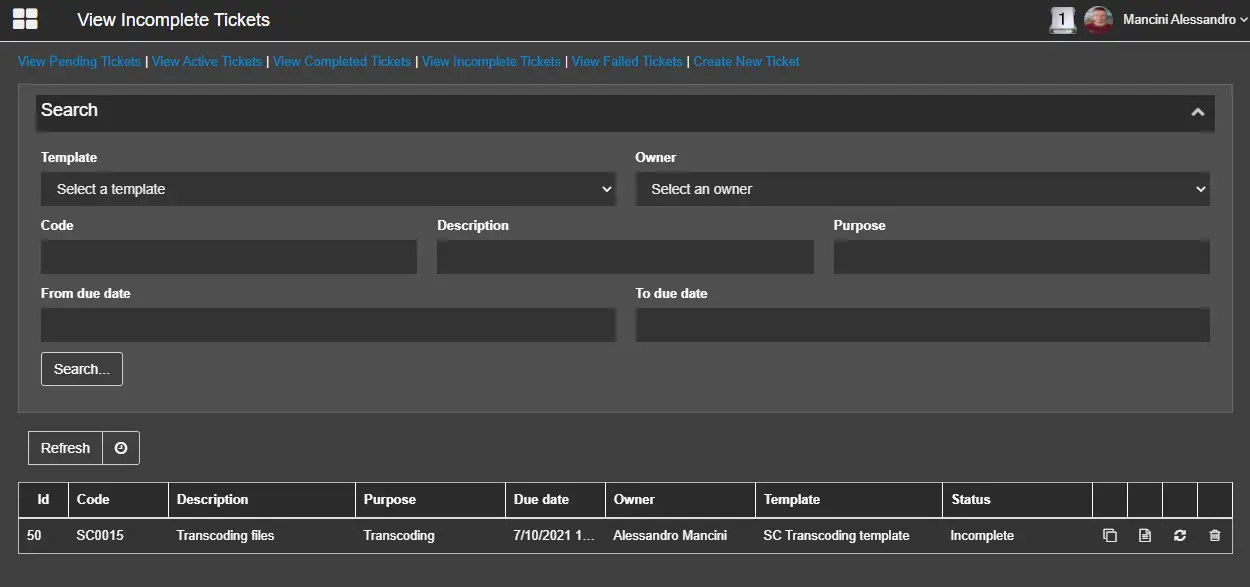The image size is (1250, 587).
Task: Click the Create New Ticket link
Action: [746, 62]
